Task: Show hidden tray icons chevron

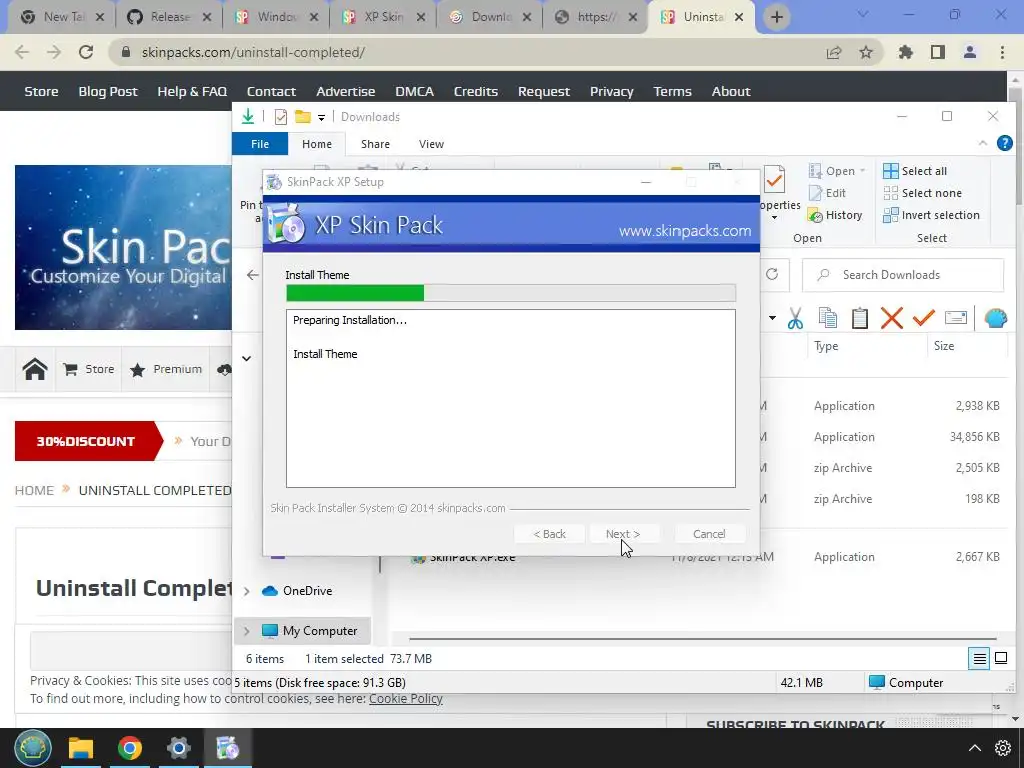Action: coord(974,748)
